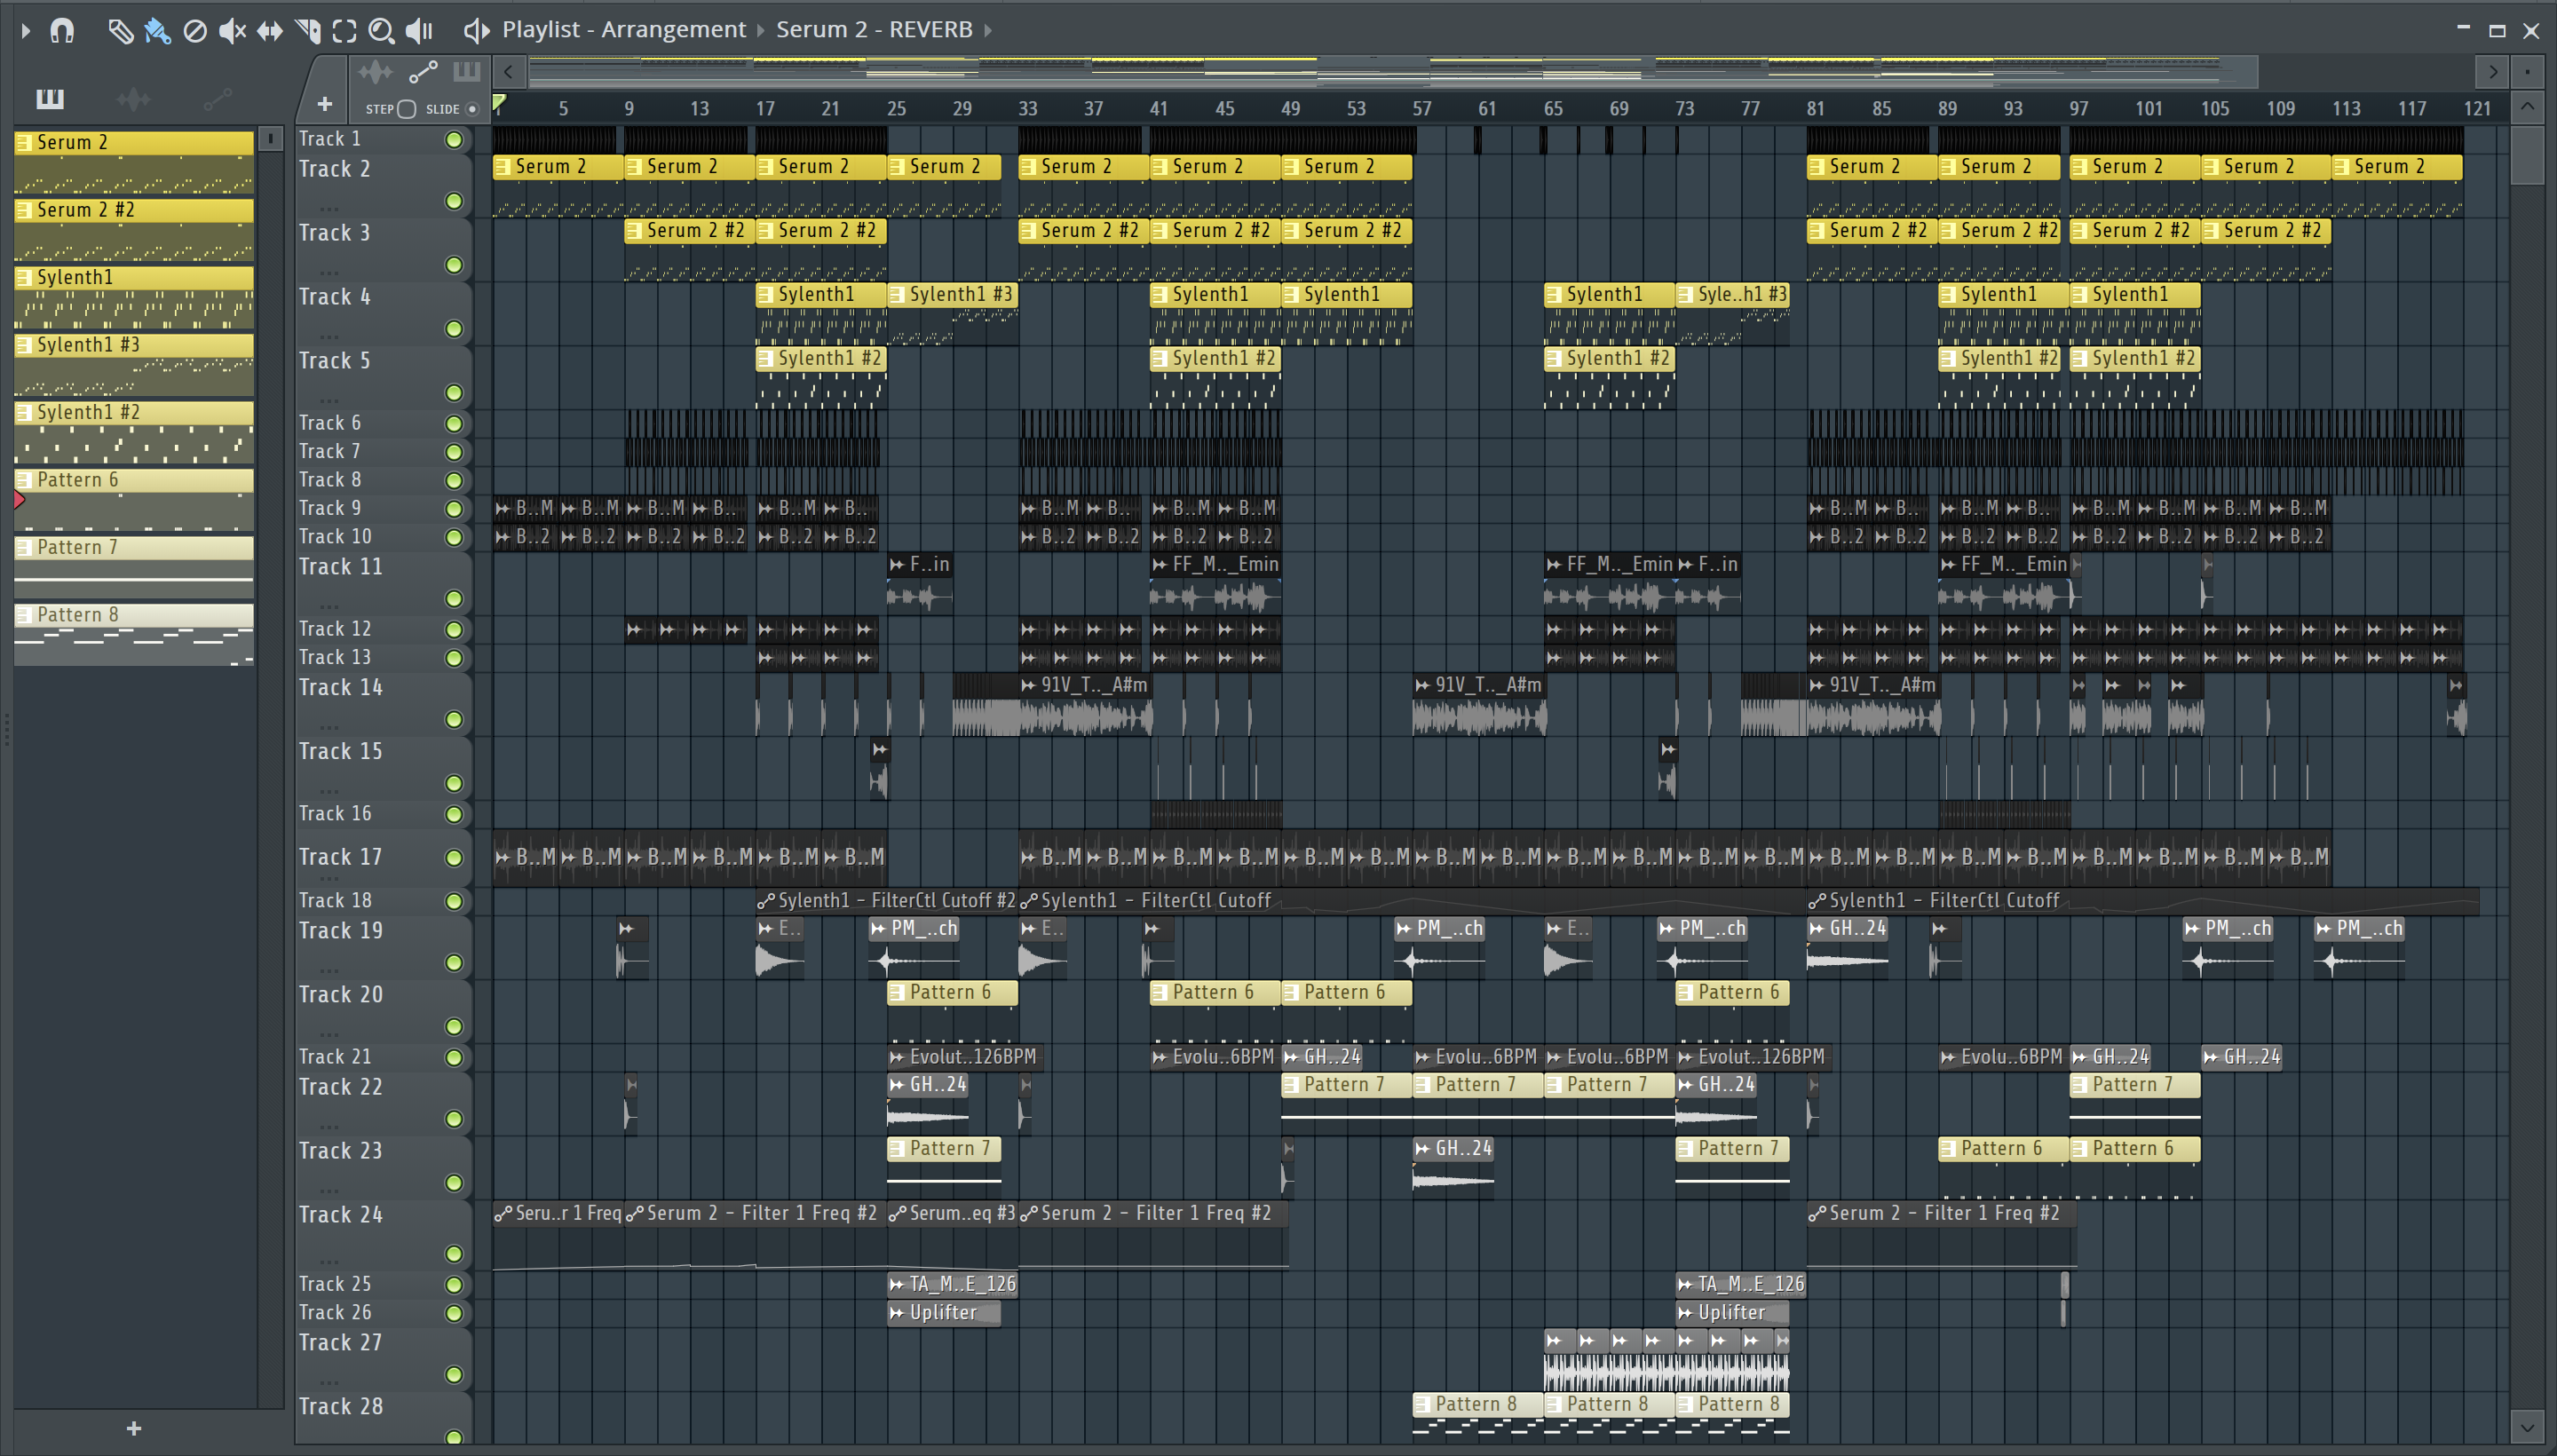2557x1456 pixels.
Task: Select the Playlist - Arrangement title
Action: point(623,30)
